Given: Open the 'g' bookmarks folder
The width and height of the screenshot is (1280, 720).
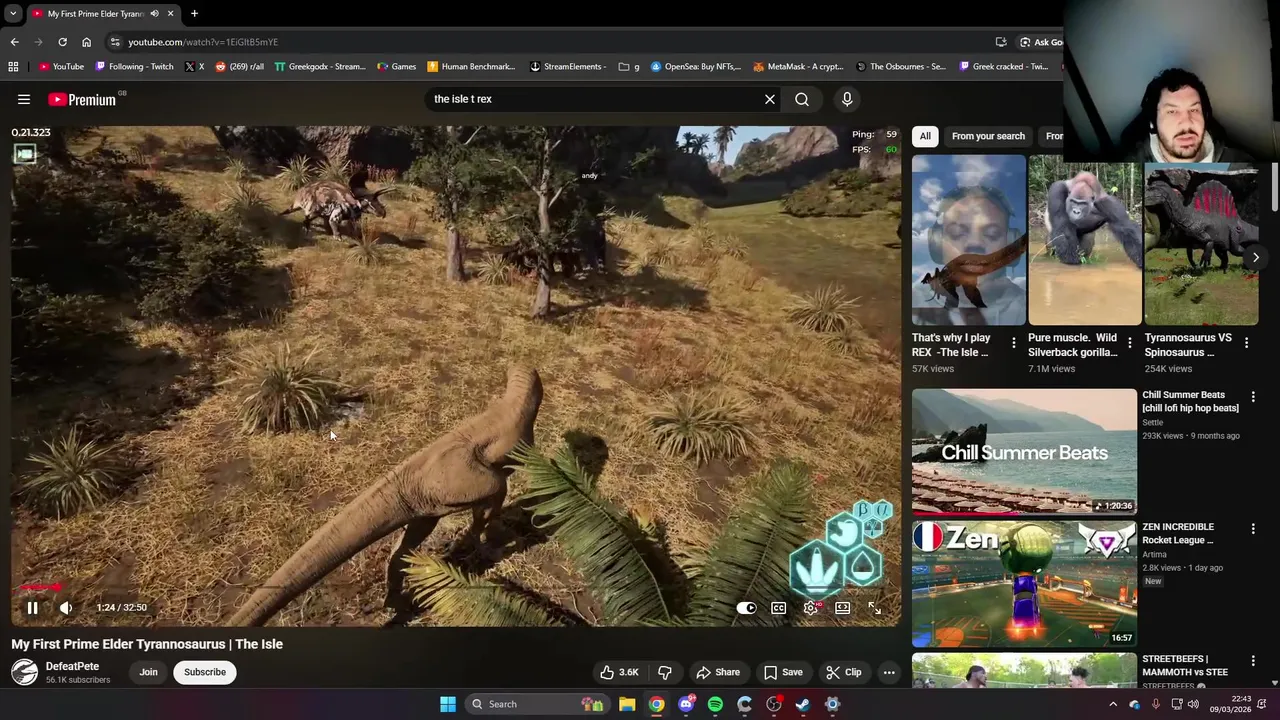Looking at the screenshot, I should point(630,67).
